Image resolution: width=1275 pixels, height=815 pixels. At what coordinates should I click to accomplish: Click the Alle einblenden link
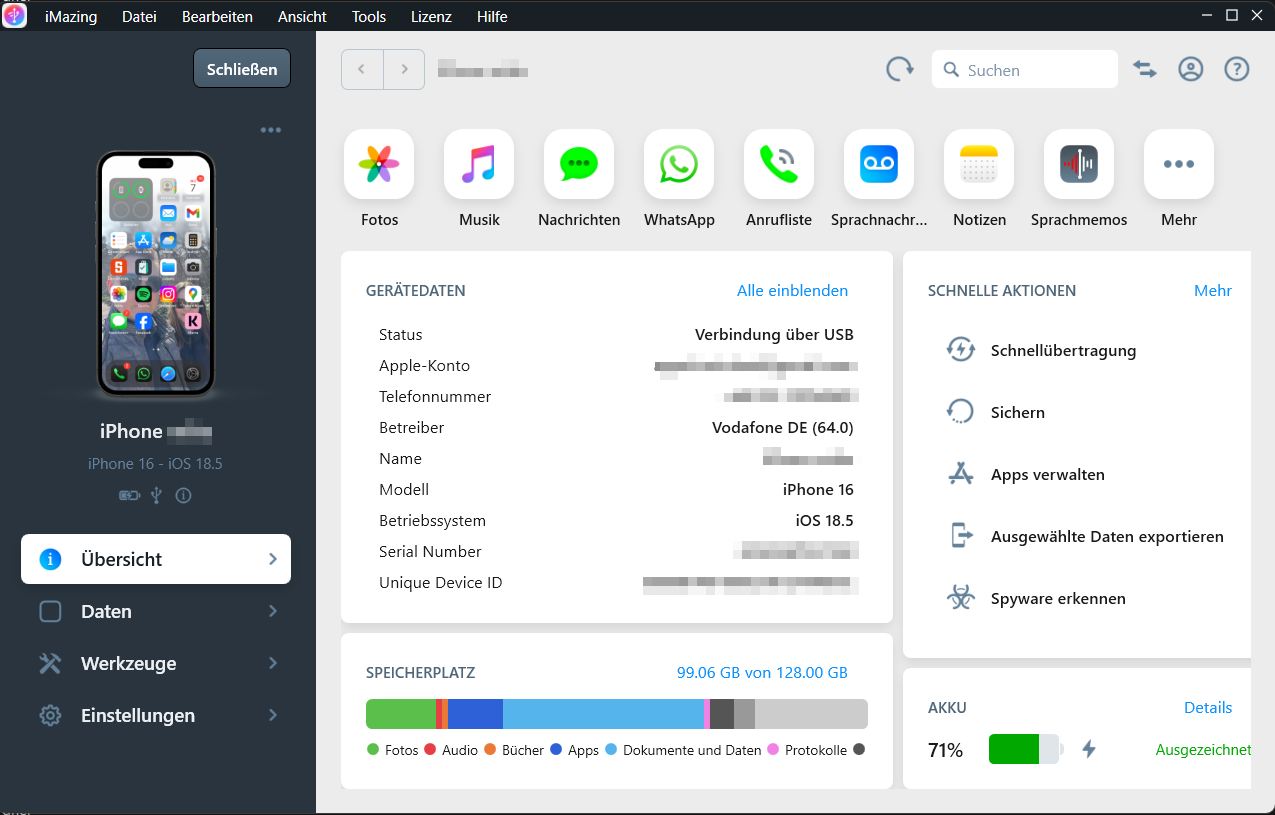click(792, 290)
